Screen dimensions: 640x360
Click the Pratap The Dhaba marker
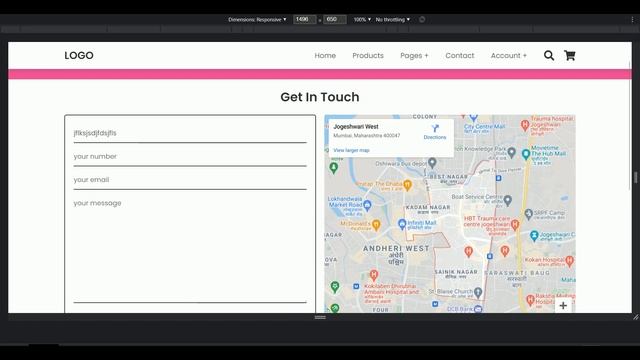click(407, 184)
